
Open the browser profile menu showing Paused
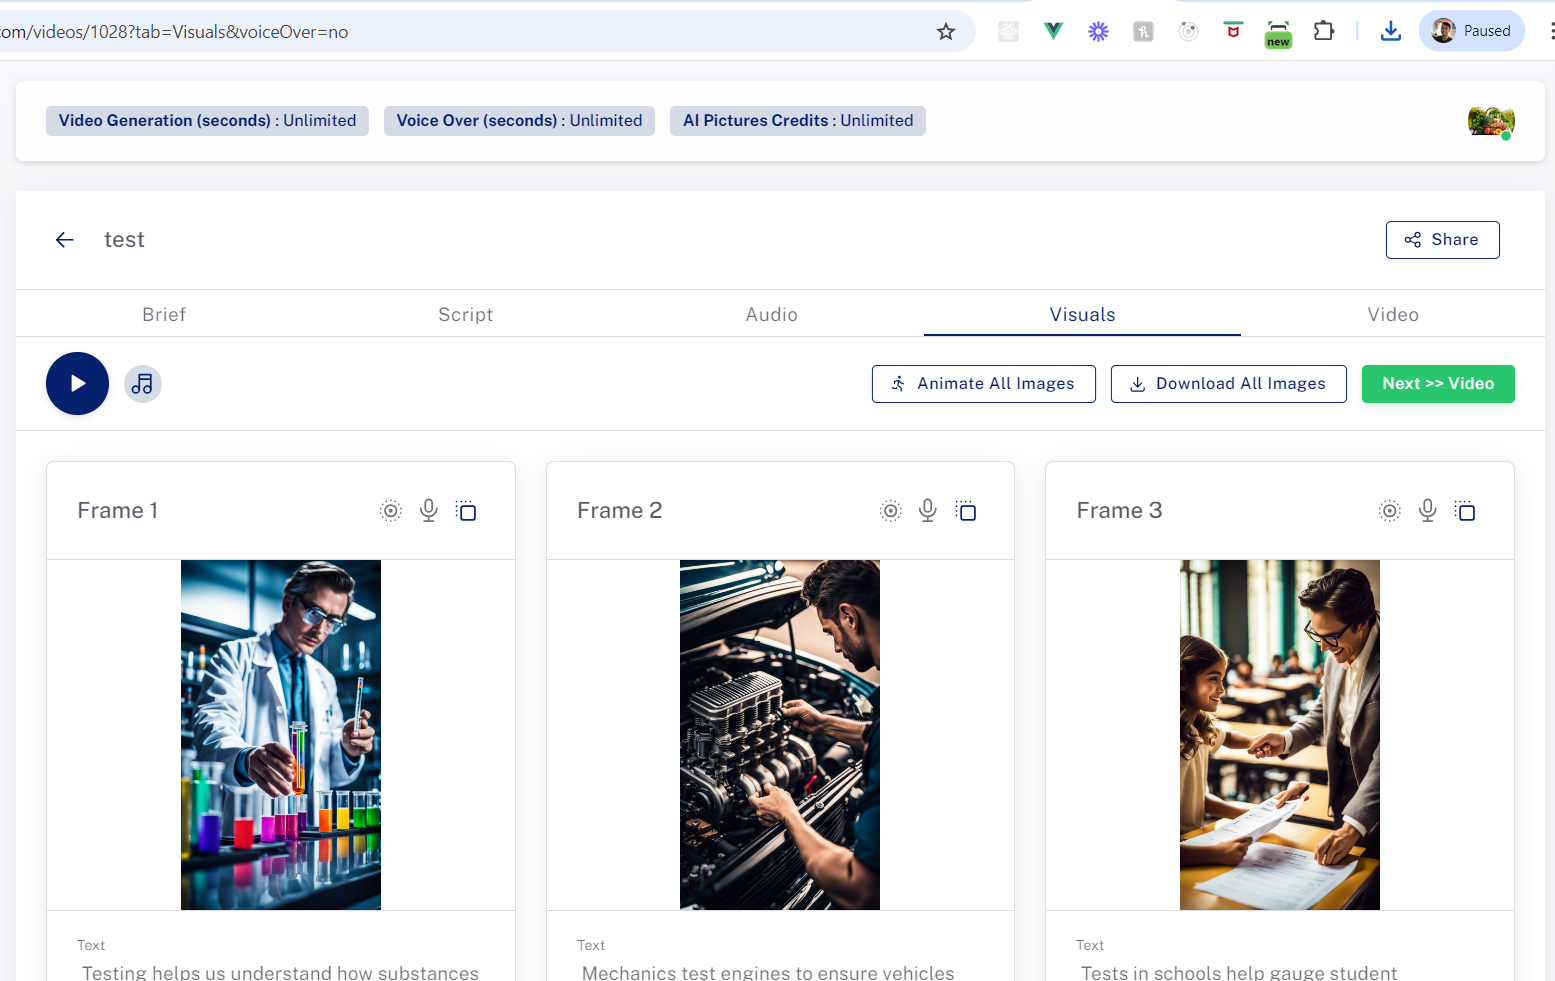point(1471,30)
